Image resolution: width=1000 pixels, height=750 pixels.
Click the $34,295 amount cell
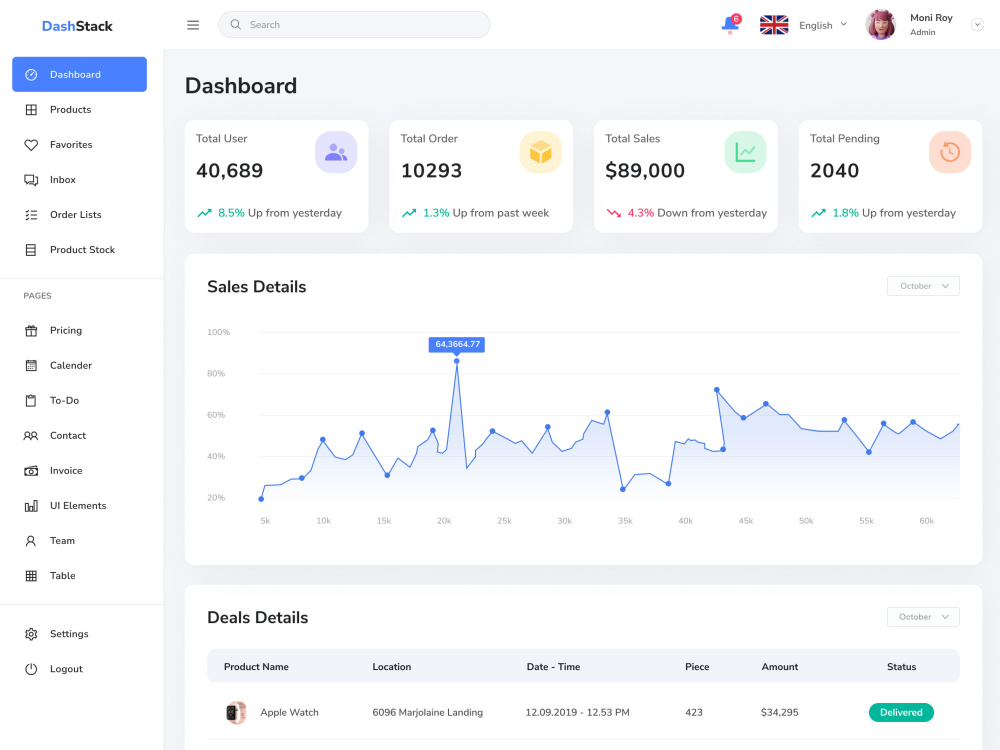[x=779, y=712]
